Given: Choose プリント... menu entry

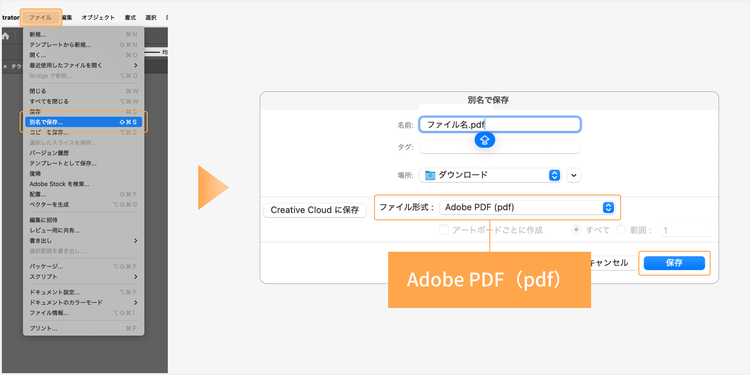Looking at the screenshot, I should point(83,329).
